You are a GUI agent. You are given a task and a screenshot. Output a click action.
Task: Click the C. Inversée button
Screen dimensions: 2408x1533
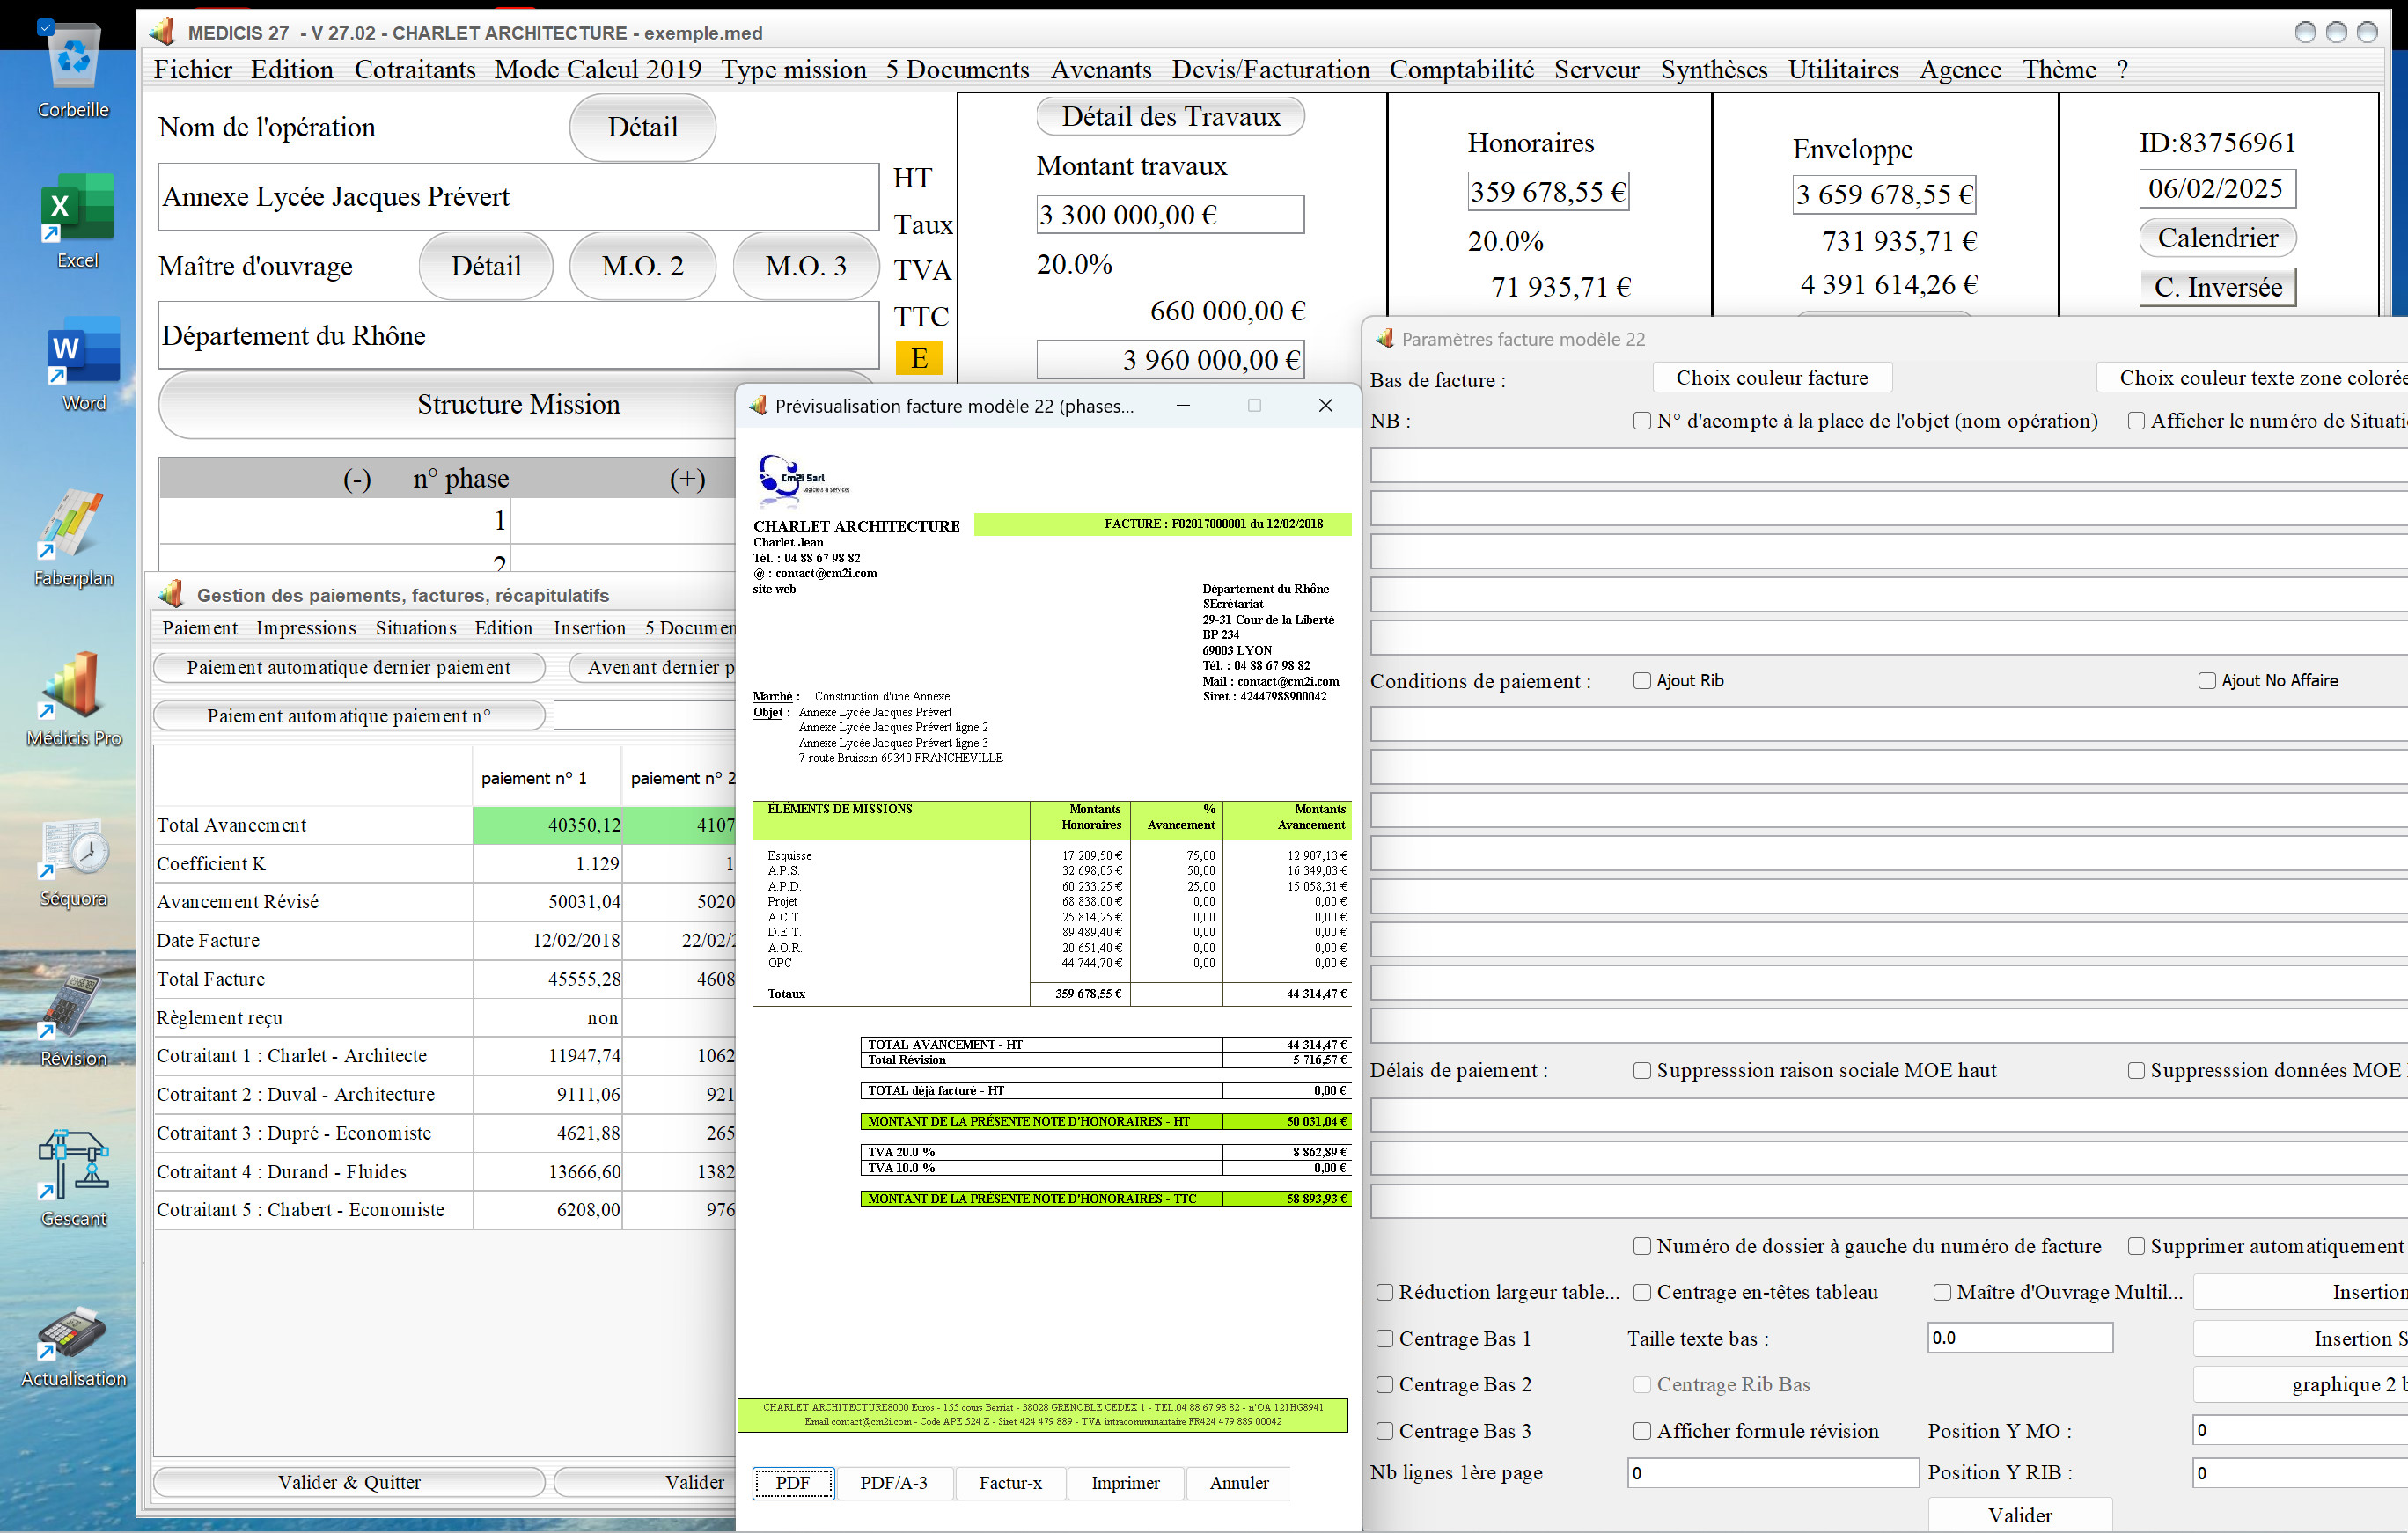2217,287
